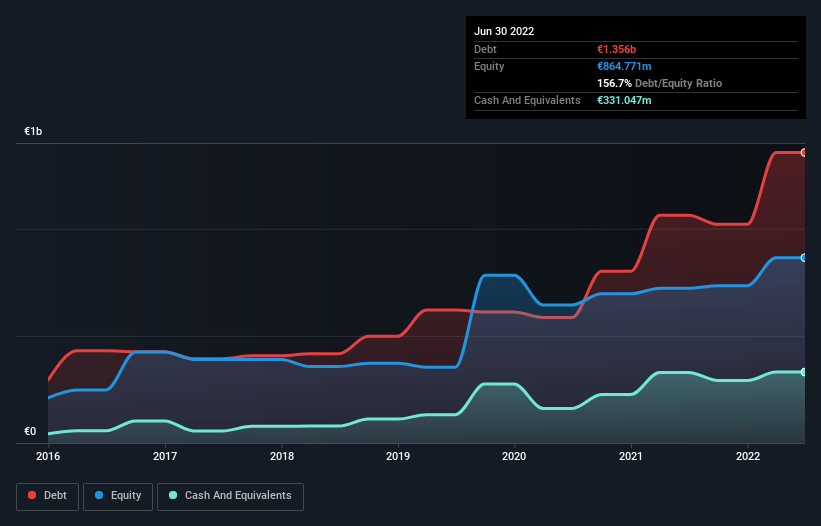Toggle Cash And Equivalents legend button
Screen dimensions: 821x526
[x=230, y=496]
